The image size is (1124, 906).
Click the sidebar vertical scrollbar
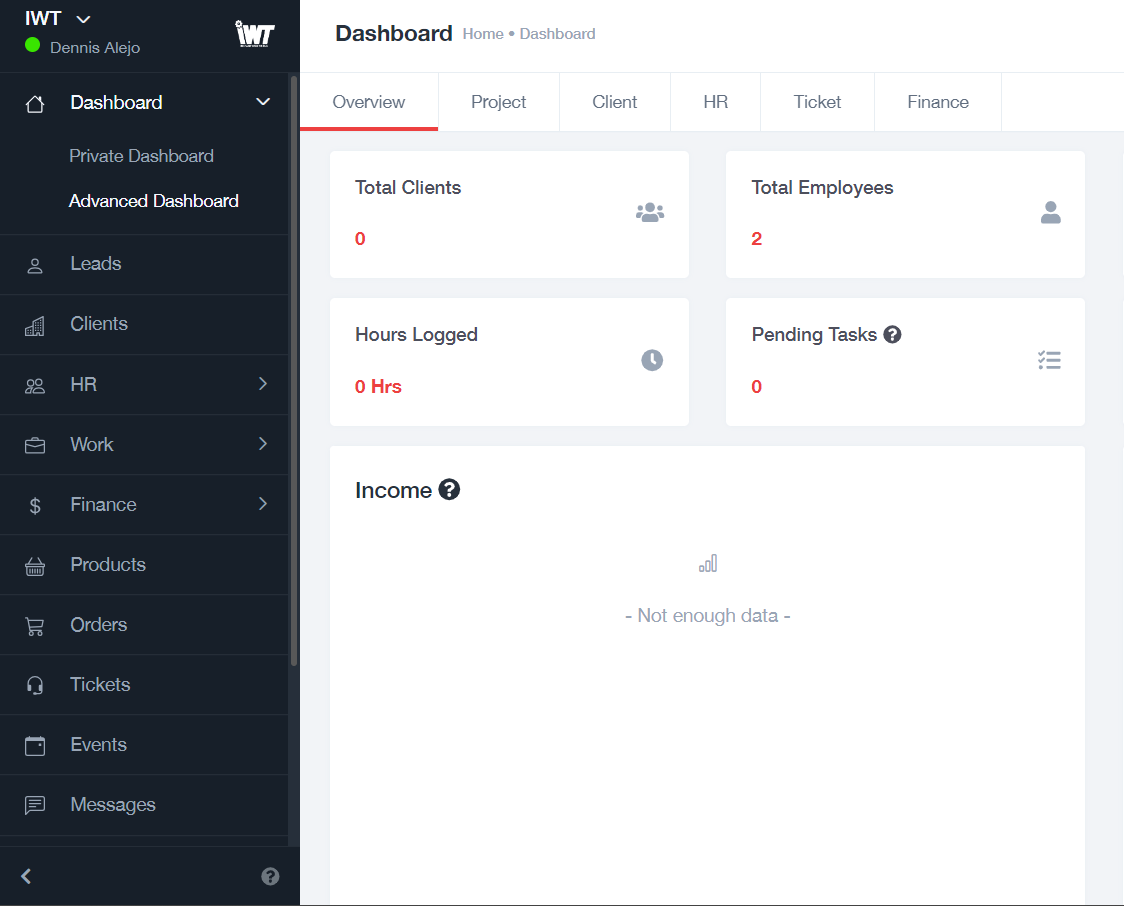(294, 370)
